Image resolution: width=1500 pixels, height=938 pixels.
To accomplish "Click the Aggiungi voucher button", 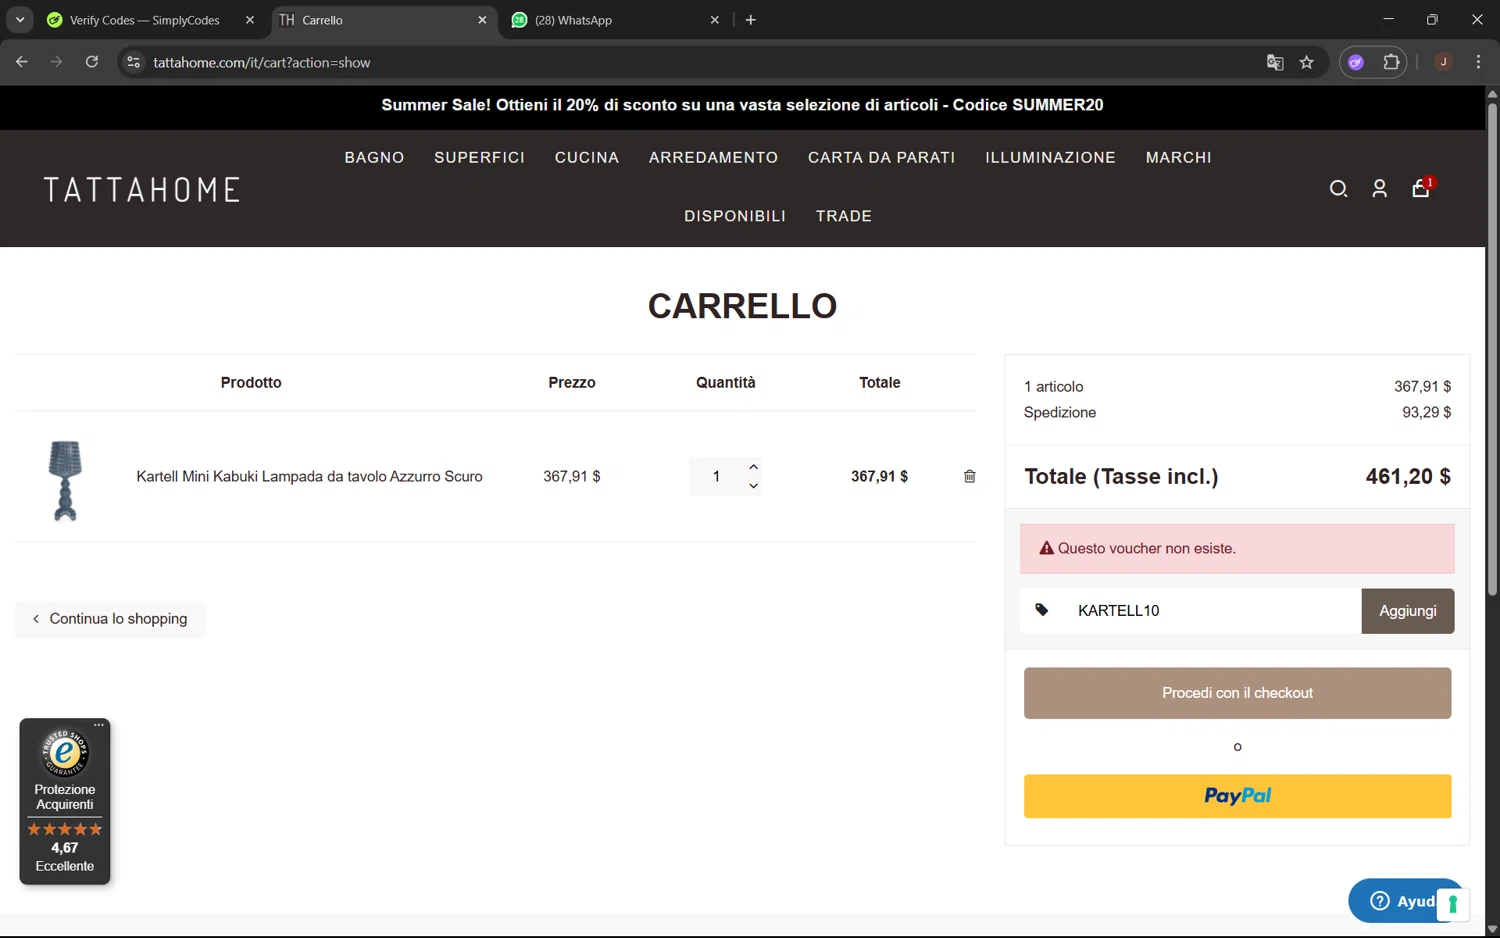I will (x=1407, y=611).
